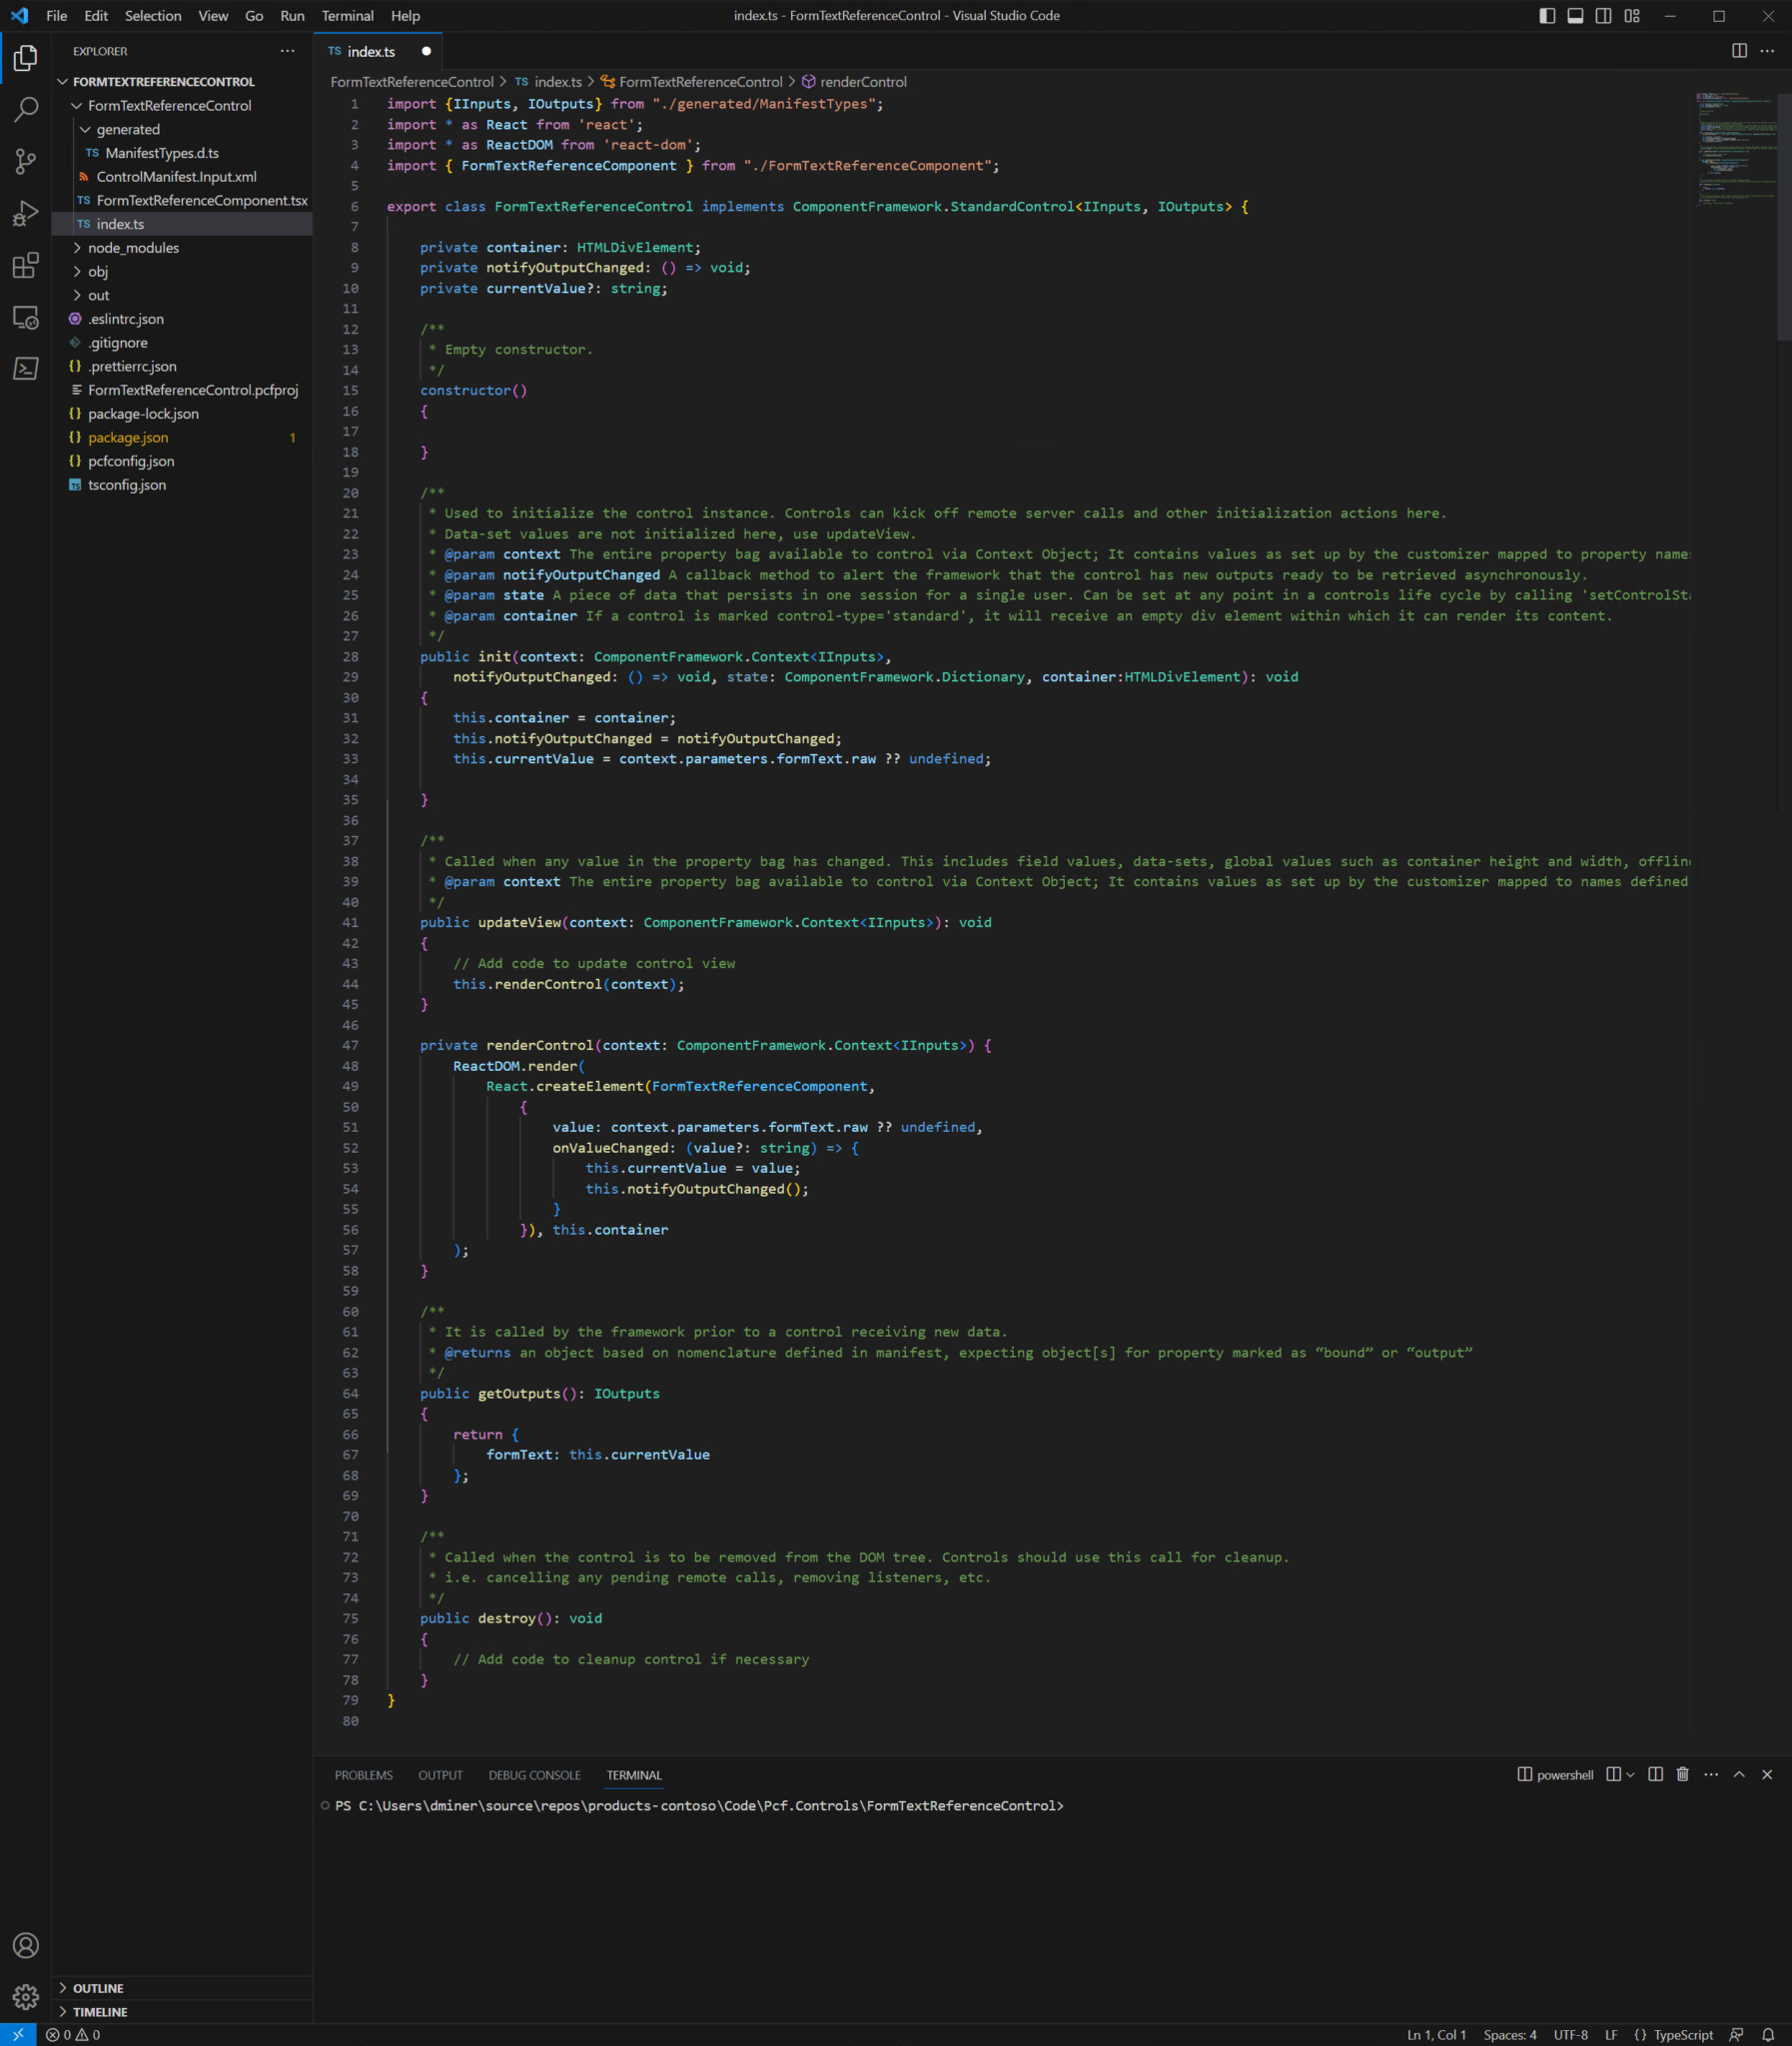Switch to the DEBUG CONSOLE tab
The image size is (1792, 2046).
point(535,1775)
